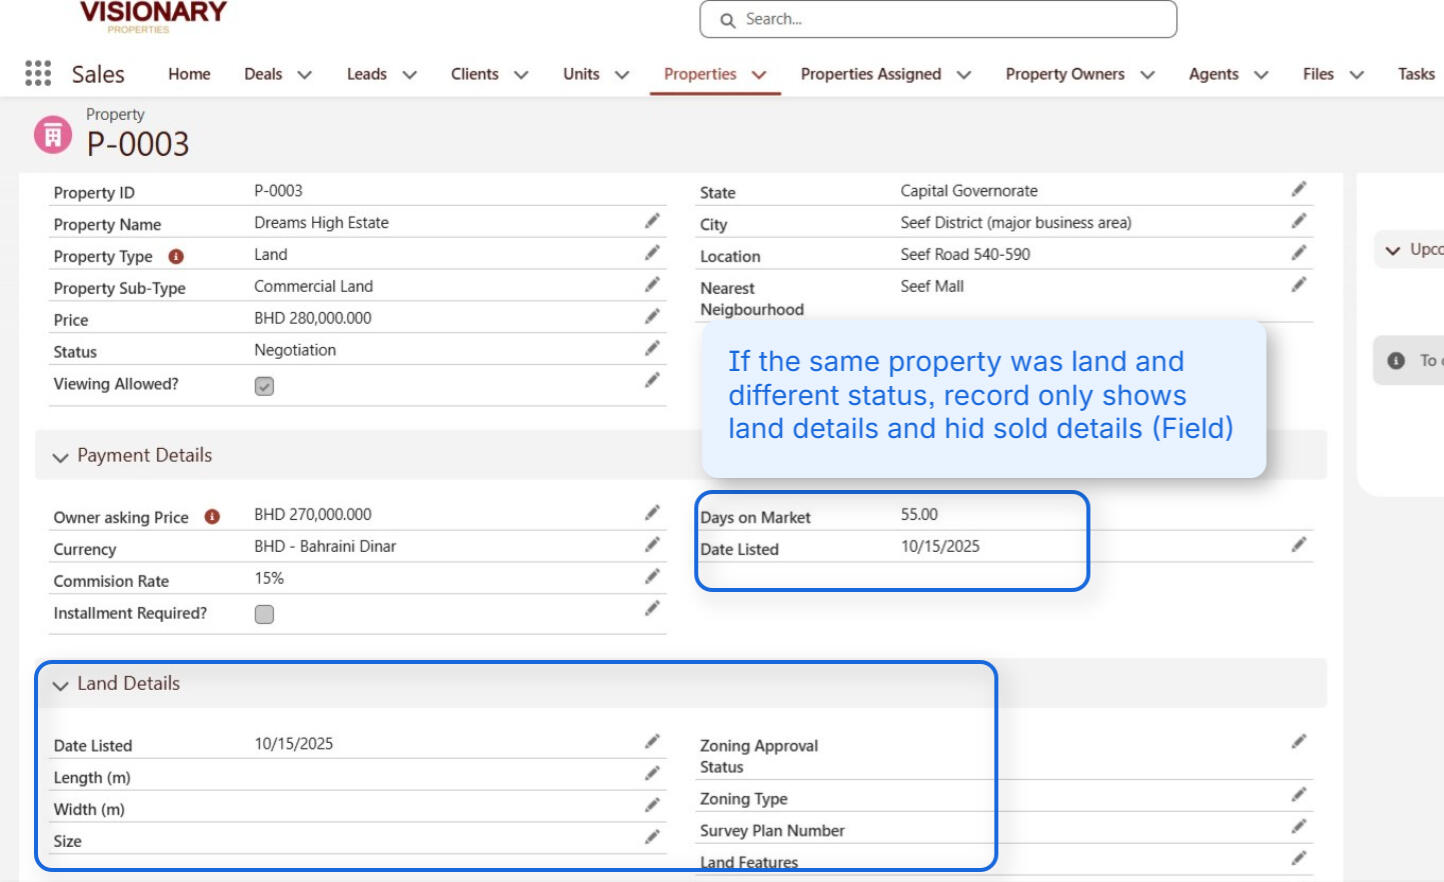The height and width of the screenshot is (882, 1444).
Task: Collapse the Payment Details section
Action: [63, 455]
